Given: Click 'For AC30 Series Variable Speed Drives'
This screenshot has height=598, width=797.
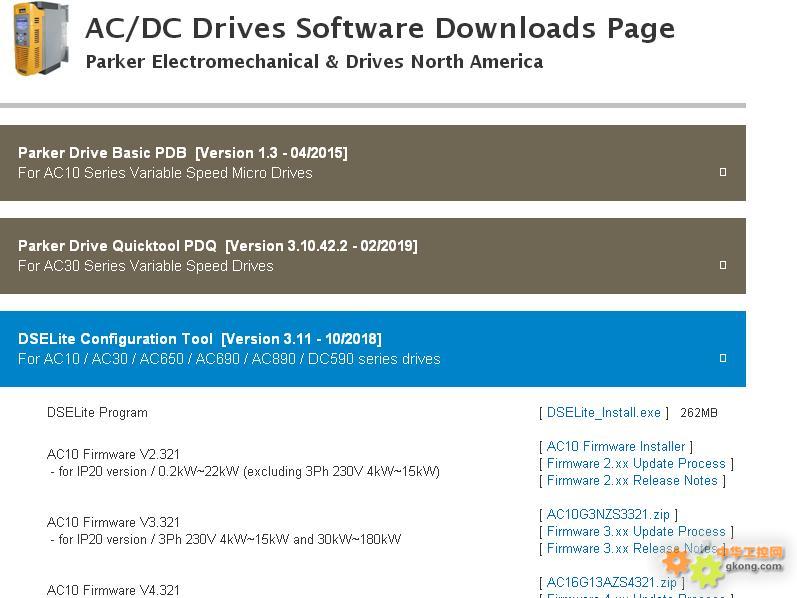Looking at the screenshot, I should 145,266.
